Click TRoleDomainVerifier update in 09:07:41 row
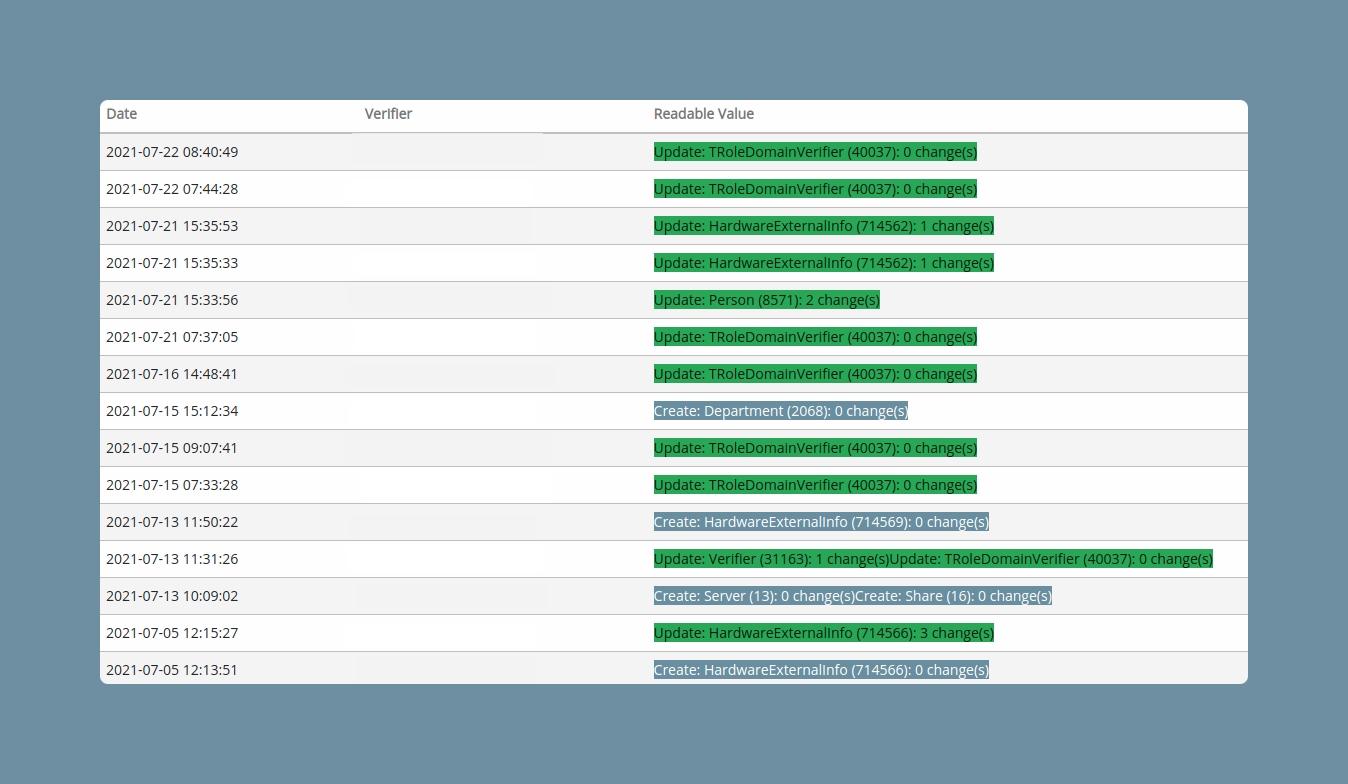This screenshot has width=1348, height=784. tap(815, 448)
